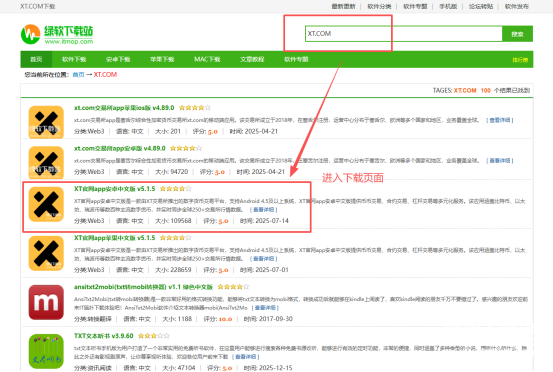
Task: Open 论坛转贴 in the top bar
Action: pos(481,6)
